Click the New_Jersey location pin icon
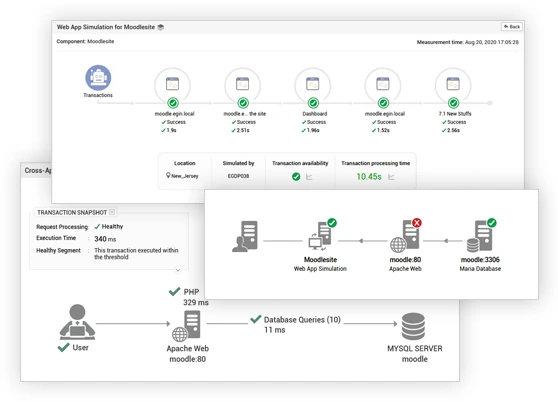This screenshot has width=558, height=402. tap(168, 175)
